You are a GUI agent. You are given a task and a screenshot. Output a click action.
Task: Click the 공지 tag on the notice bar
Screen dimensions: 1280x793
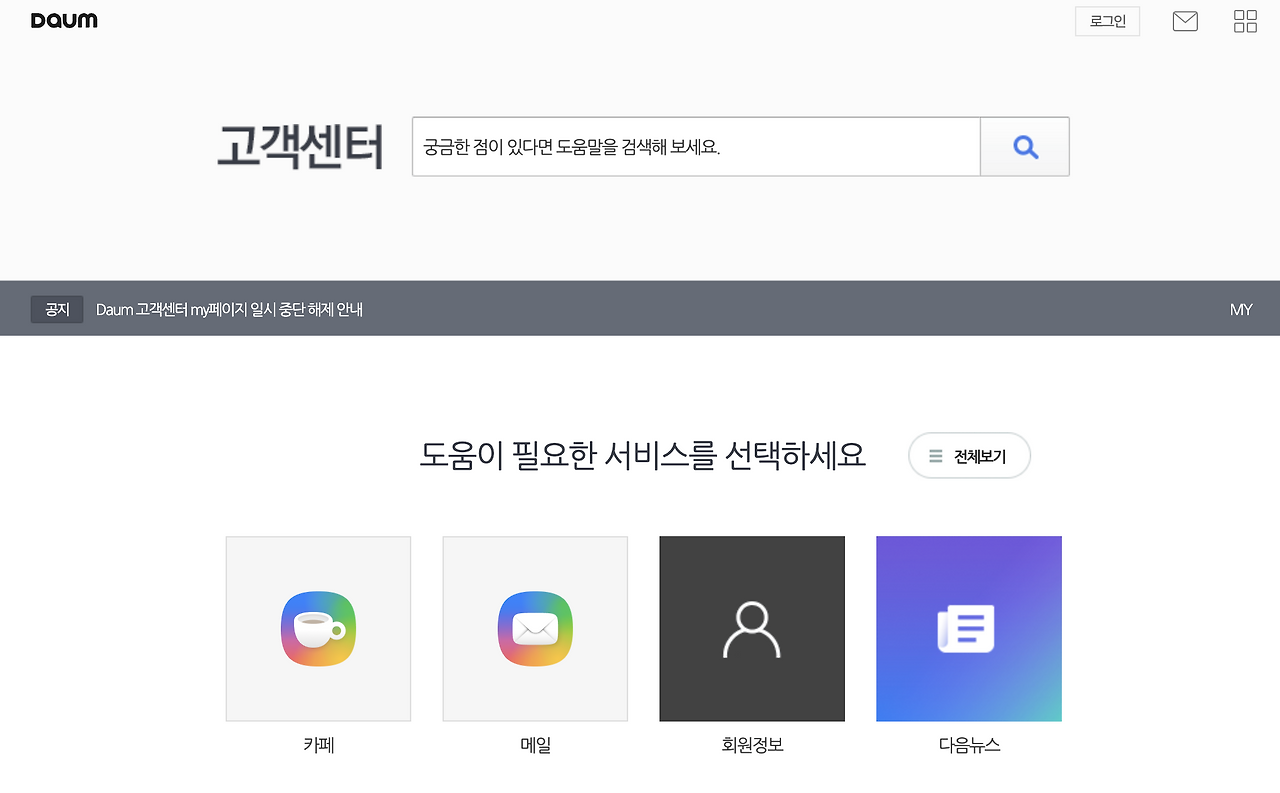[56, 309]
